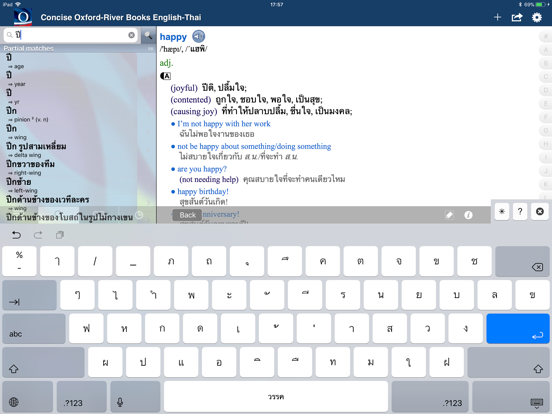Open the share/export icon
Screen dimensions: 552x414
(517, 17)
